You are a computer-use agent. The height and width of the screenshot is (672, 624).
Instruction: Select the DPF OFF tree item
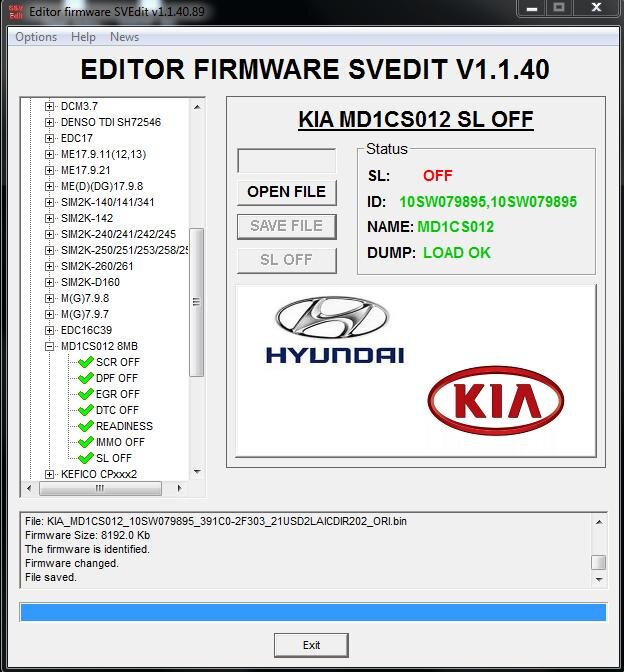tap(117, 378)
